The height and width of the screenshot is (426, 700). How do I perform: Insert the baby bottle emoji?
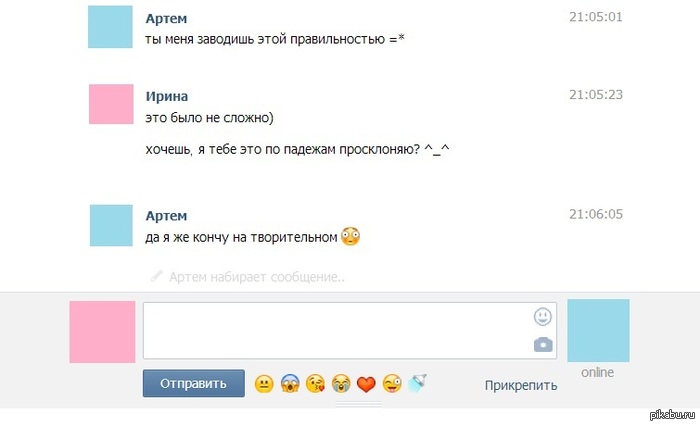coord(418,383)
